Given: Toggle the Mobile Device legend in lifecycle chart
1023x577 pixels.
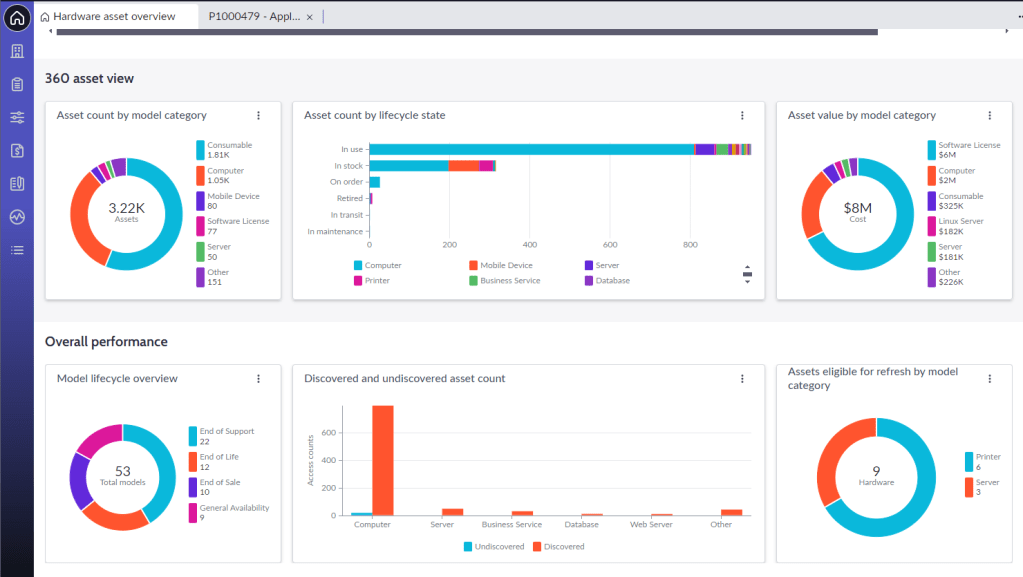Looking at the screenshot, I should 505,266.
